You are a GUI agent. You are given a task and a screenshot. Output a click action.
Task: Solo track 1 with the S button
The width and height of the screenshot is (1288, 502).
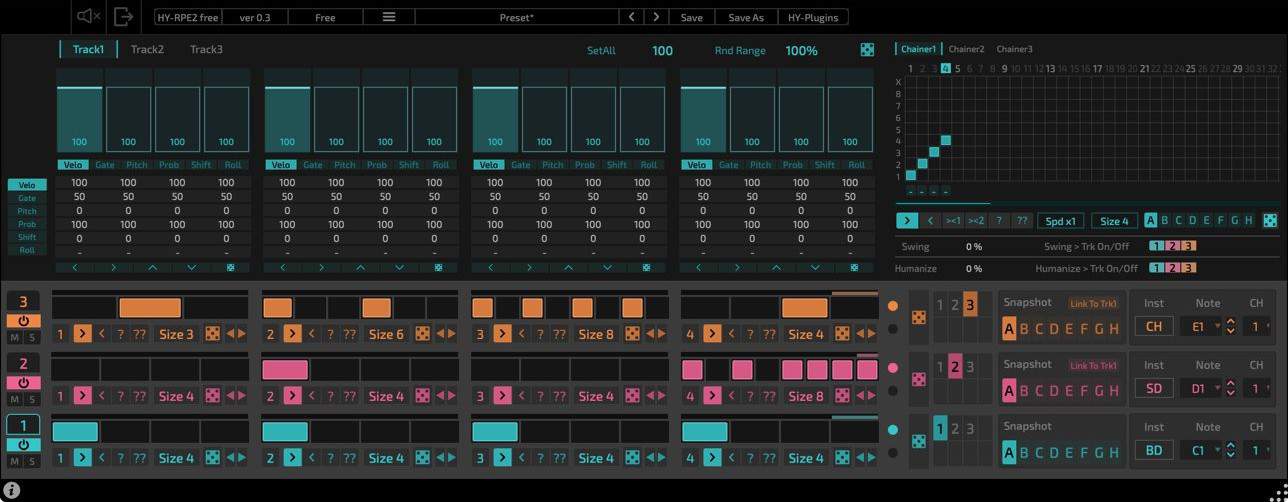pyautogui.click(x=32, y=462)
